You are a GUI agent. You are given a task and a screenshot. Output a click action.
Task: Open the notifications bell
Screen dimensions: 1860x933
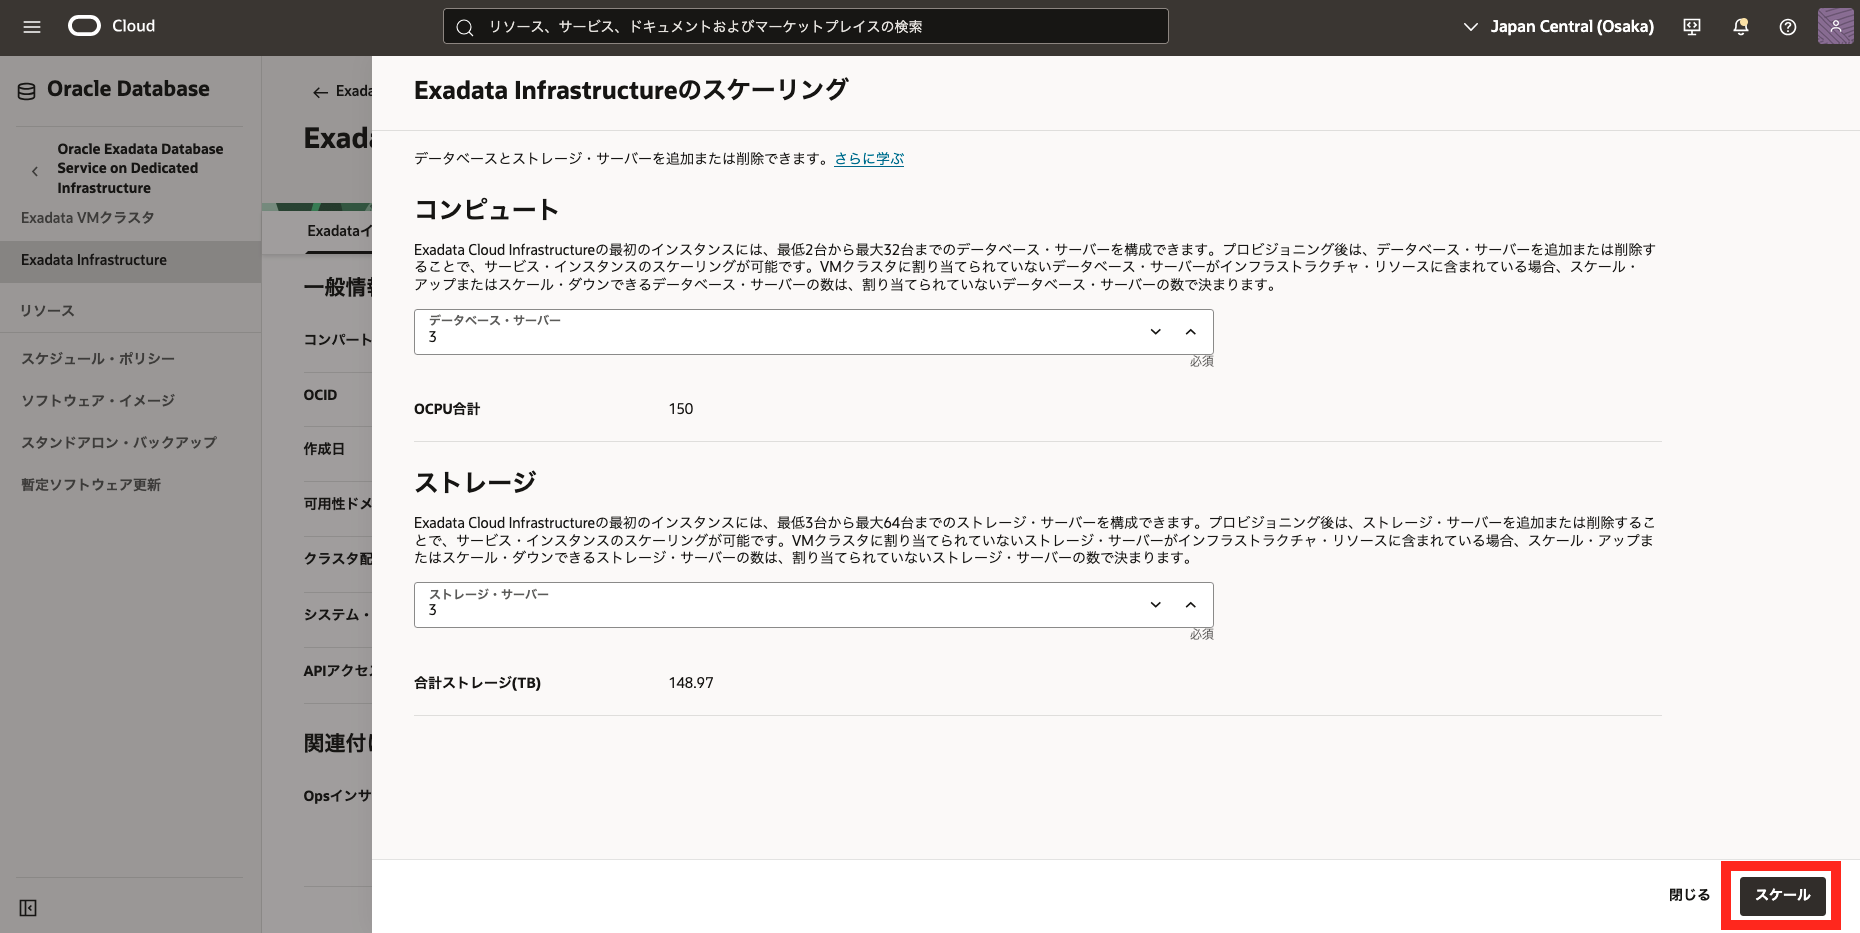[1740, 27]
